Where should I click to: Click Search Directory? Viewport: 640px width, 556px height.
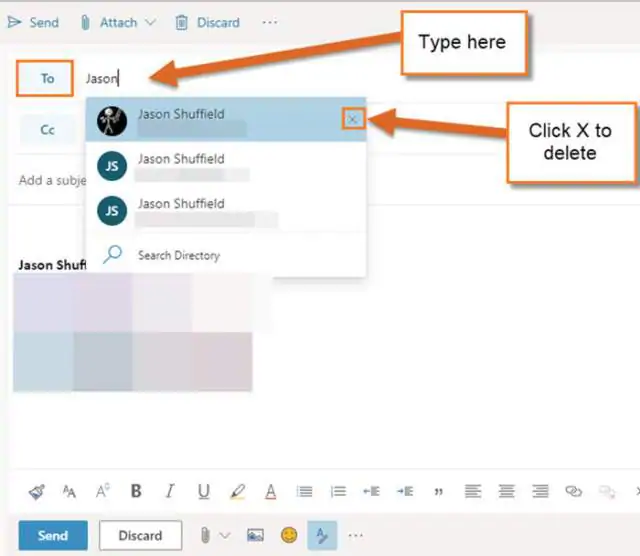[226, 255]
